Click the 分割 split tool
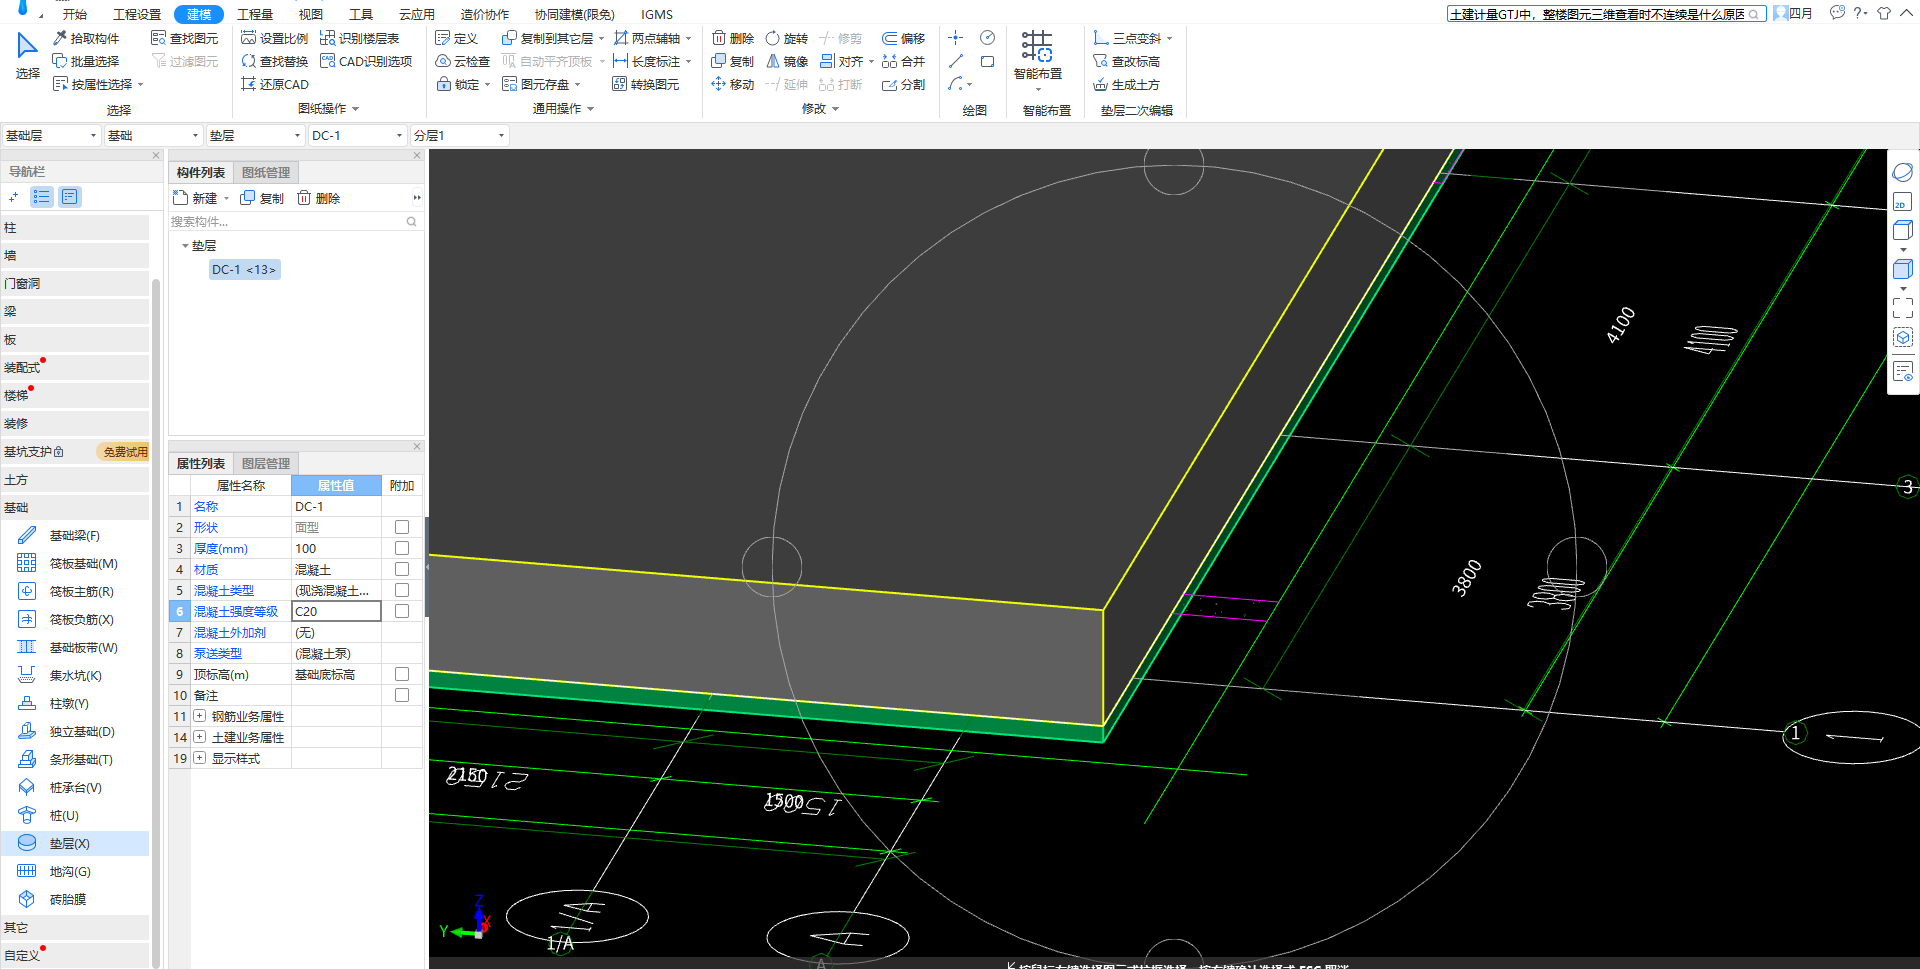 coord(904,84)
